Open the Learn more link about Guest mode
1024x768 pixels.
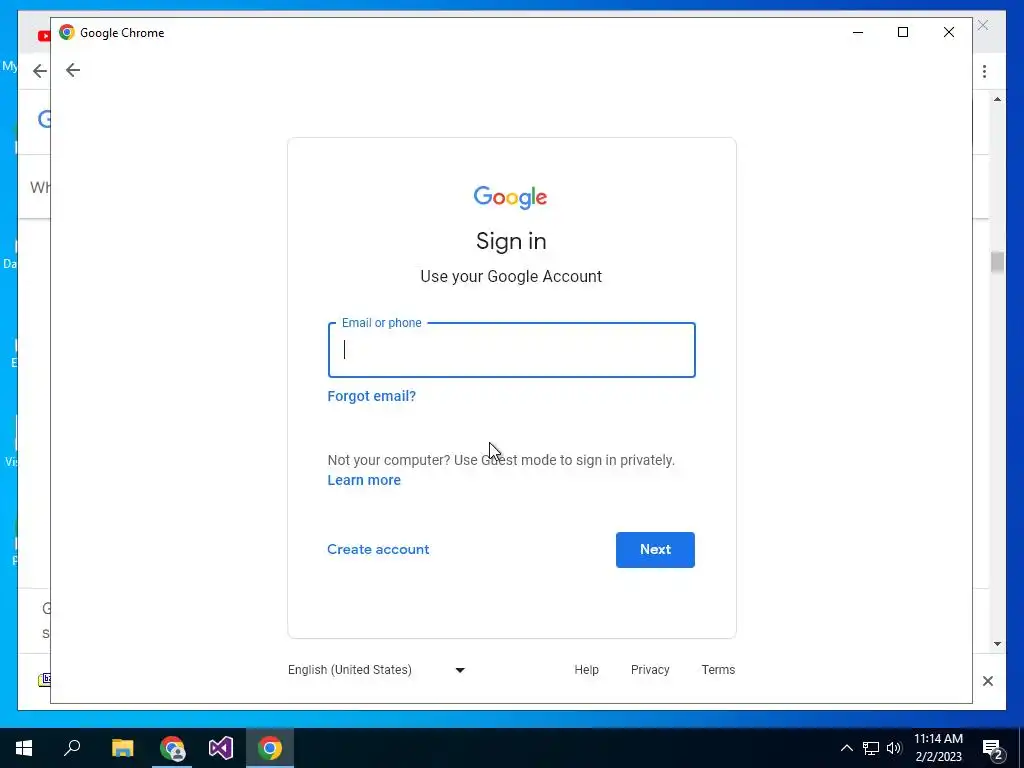(x=364, y=480)
